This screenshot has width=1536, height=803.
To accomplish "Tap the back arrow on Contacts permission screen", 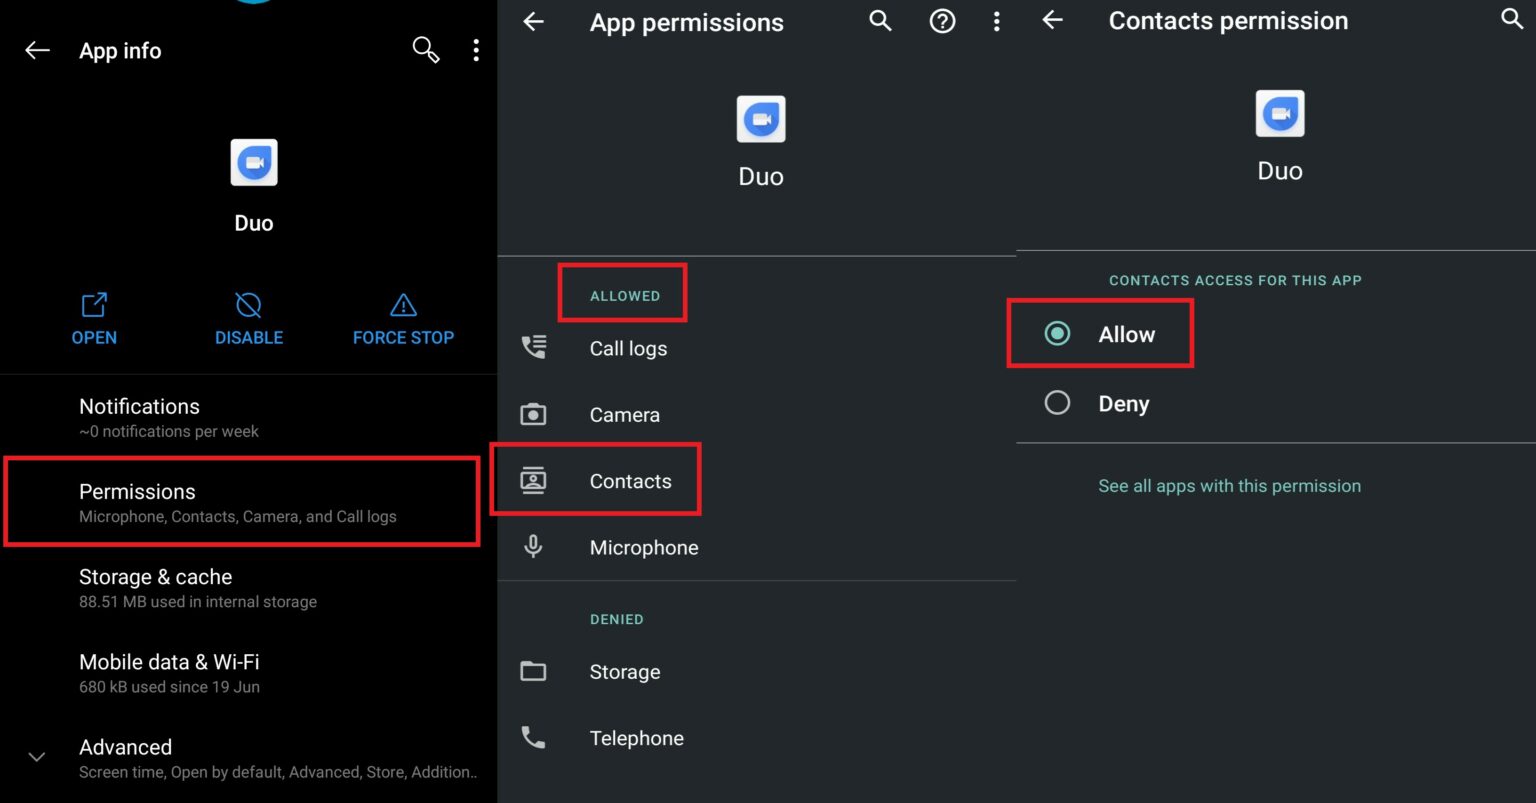I will [1052, 20].
